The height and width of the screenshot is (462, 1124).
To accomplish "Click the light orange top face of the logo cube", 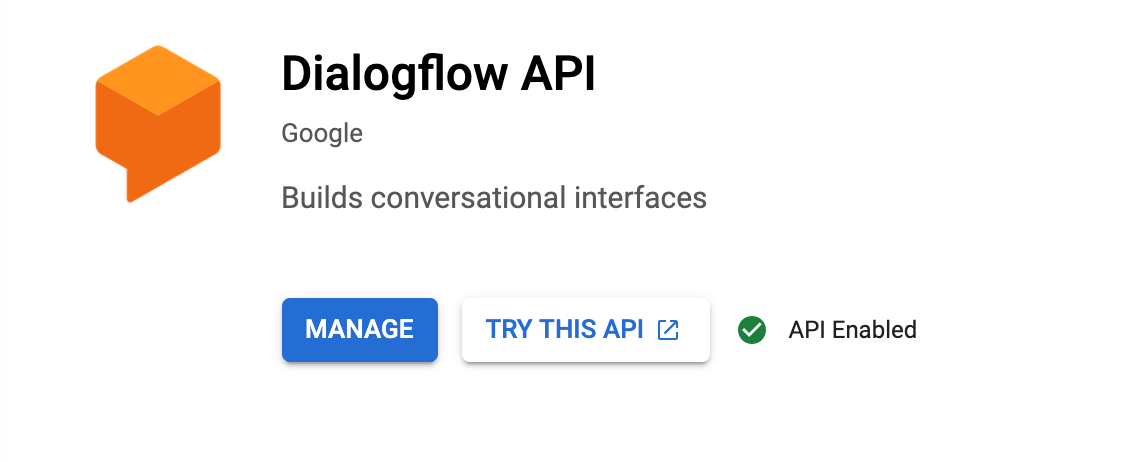I will tap(158, 78).
